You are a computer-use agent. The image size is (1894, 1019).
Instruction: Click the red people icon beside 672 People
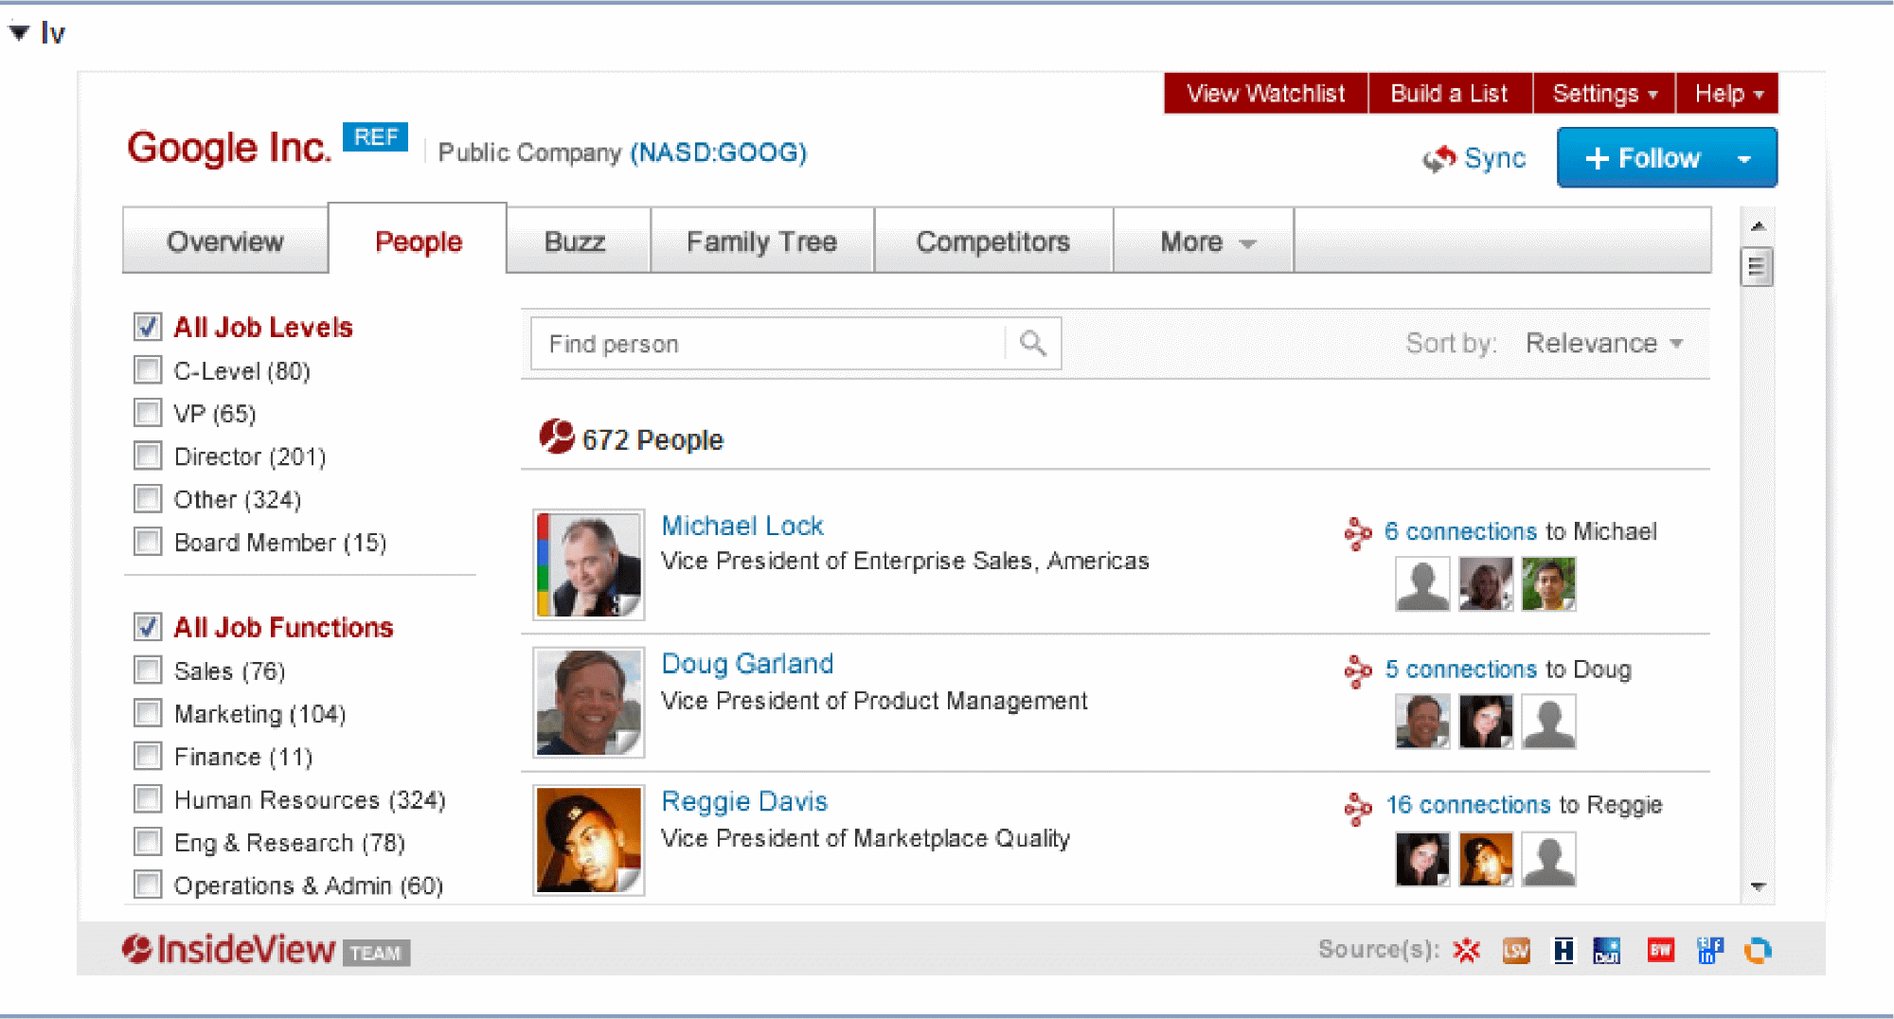pyautogui.click(x=556, y=437)
